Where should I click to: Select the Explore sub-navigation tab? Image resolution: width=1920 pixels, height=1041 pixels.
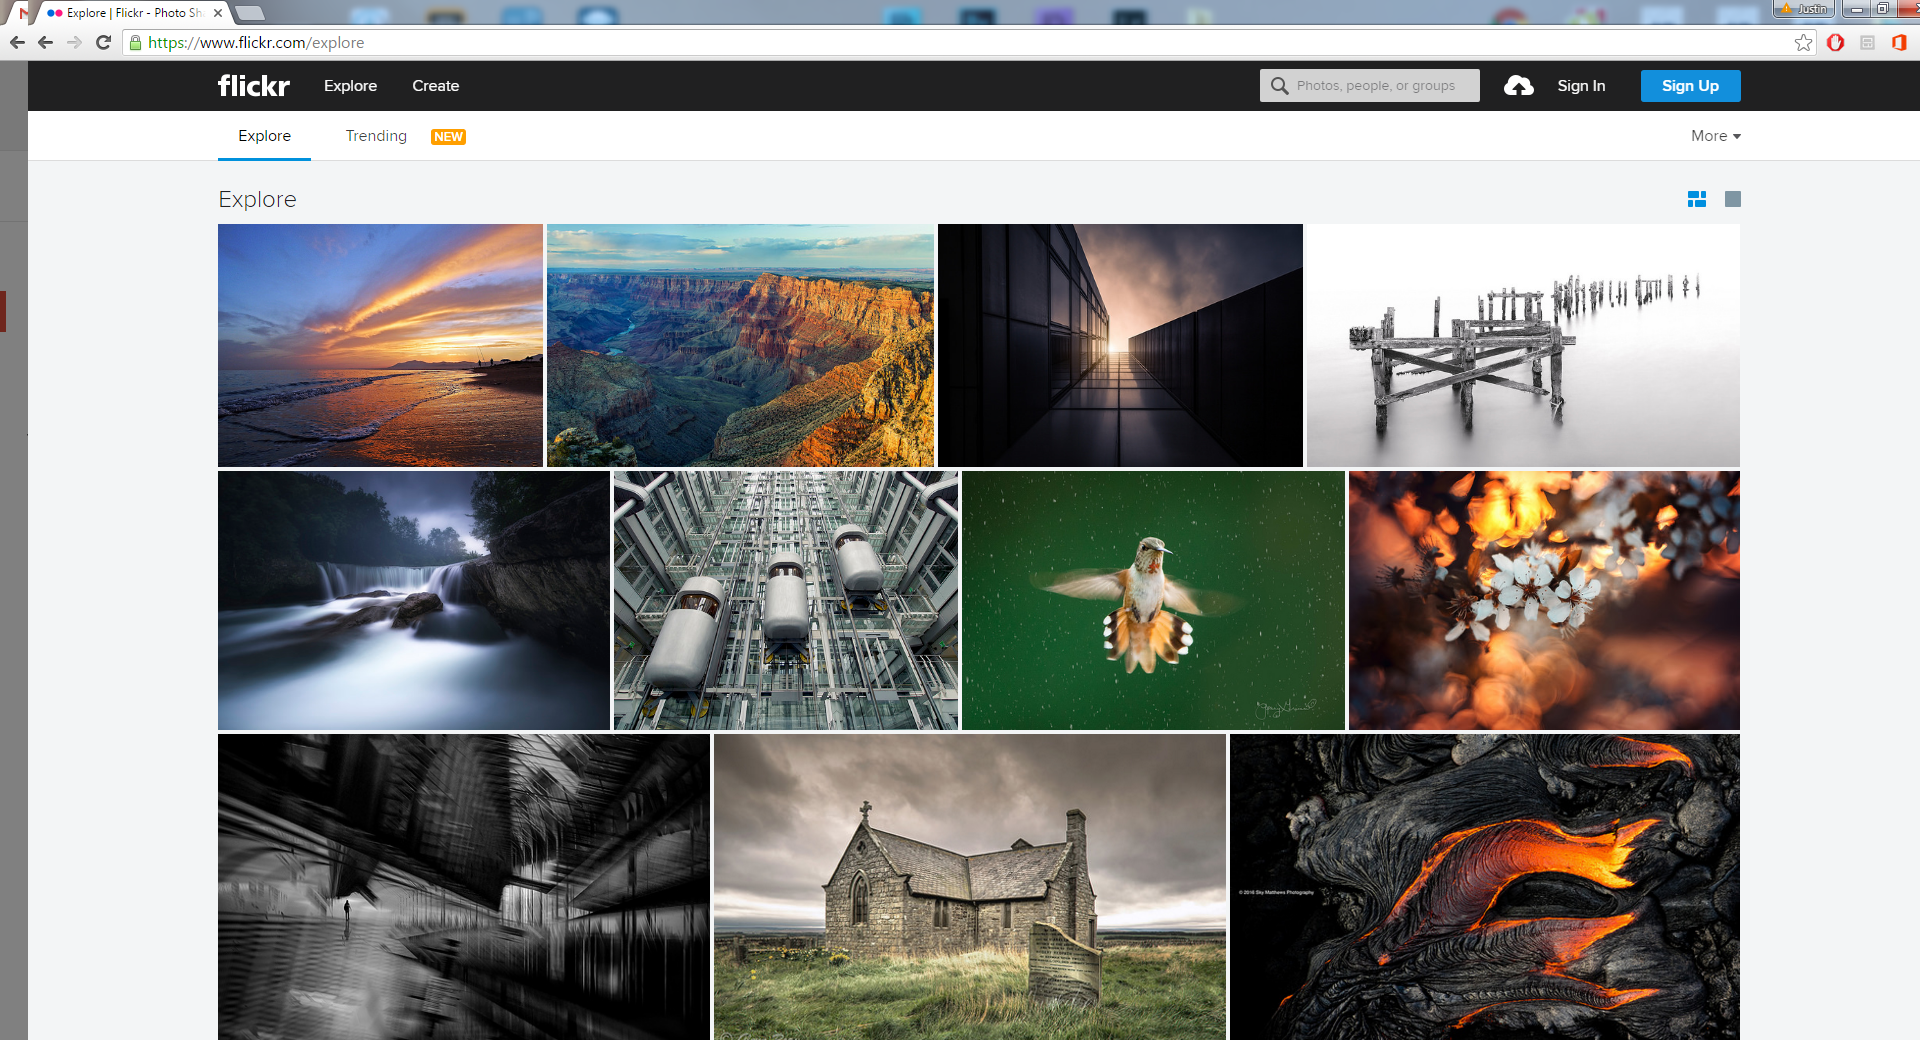tap(264, 136)
